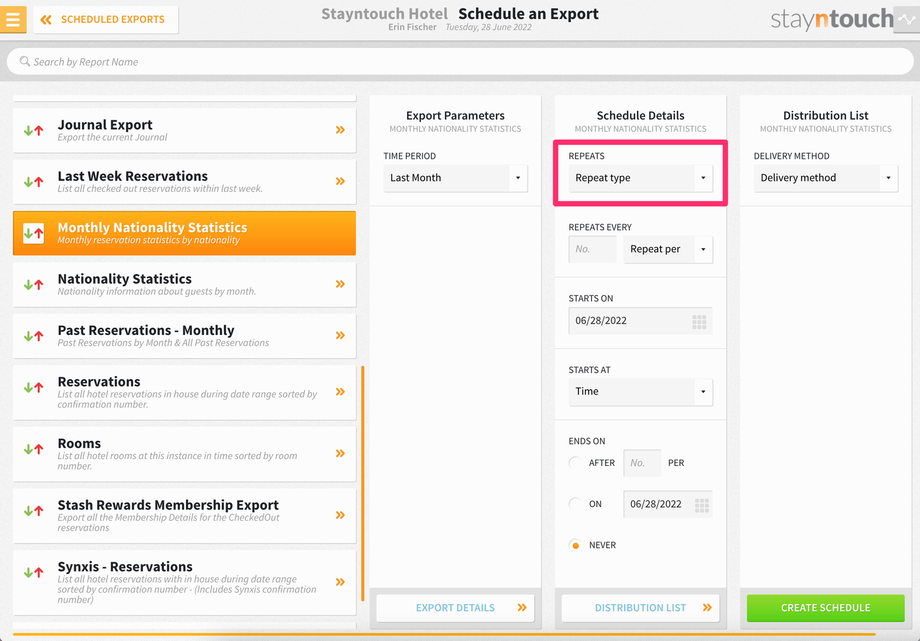Click Nationality Statistics arrows icon
Screen dimensions: 920x641
[x=33, y=284]
